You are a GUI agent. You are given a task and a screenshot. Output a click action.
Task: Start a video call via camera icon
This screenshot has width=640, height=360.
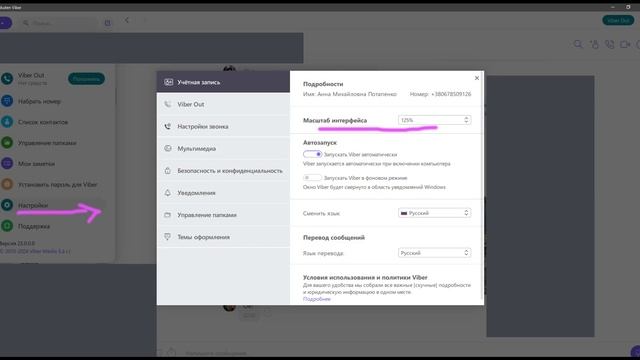click(x=625, y=44)
